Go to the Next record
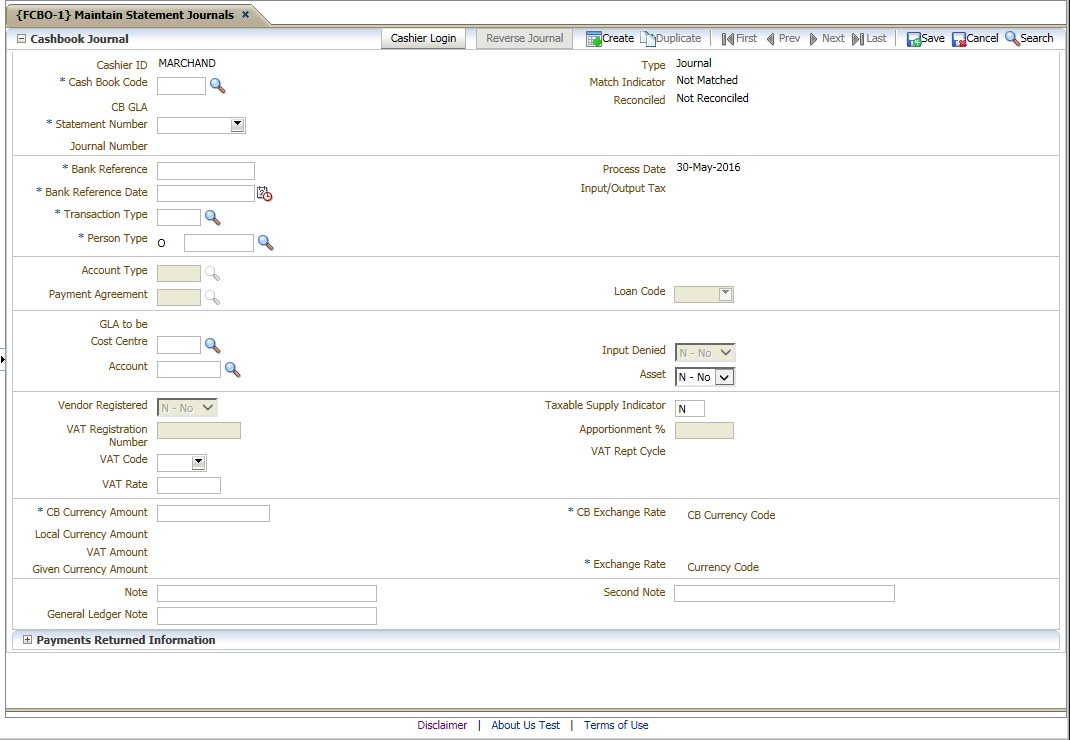The image size is (1070, 740). pyautogui.click(x=827, y=38)
